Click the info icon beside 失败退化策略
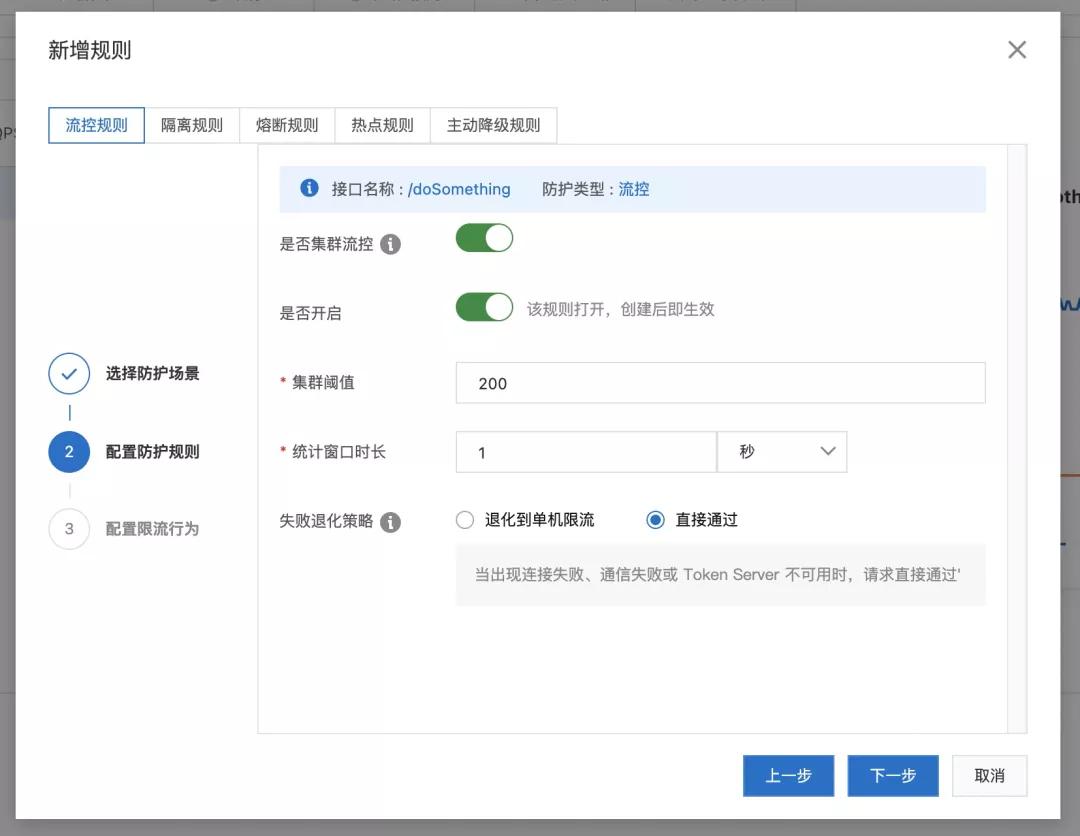This screenshot has width=1080, height=836. pos(391,522)
